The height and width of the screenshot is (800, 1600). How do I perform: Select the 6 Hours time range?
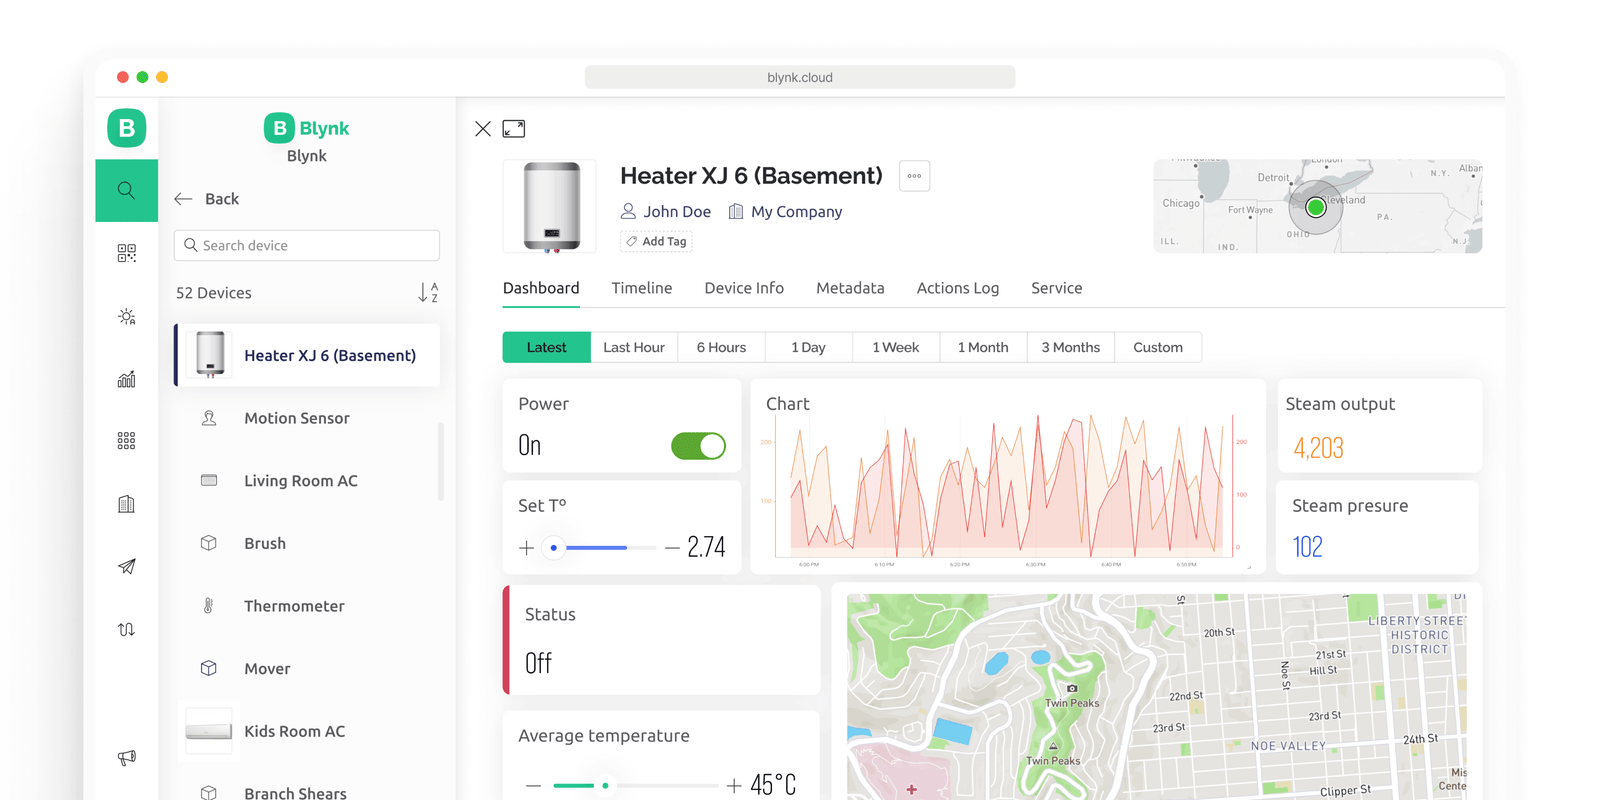coord(721,347)
